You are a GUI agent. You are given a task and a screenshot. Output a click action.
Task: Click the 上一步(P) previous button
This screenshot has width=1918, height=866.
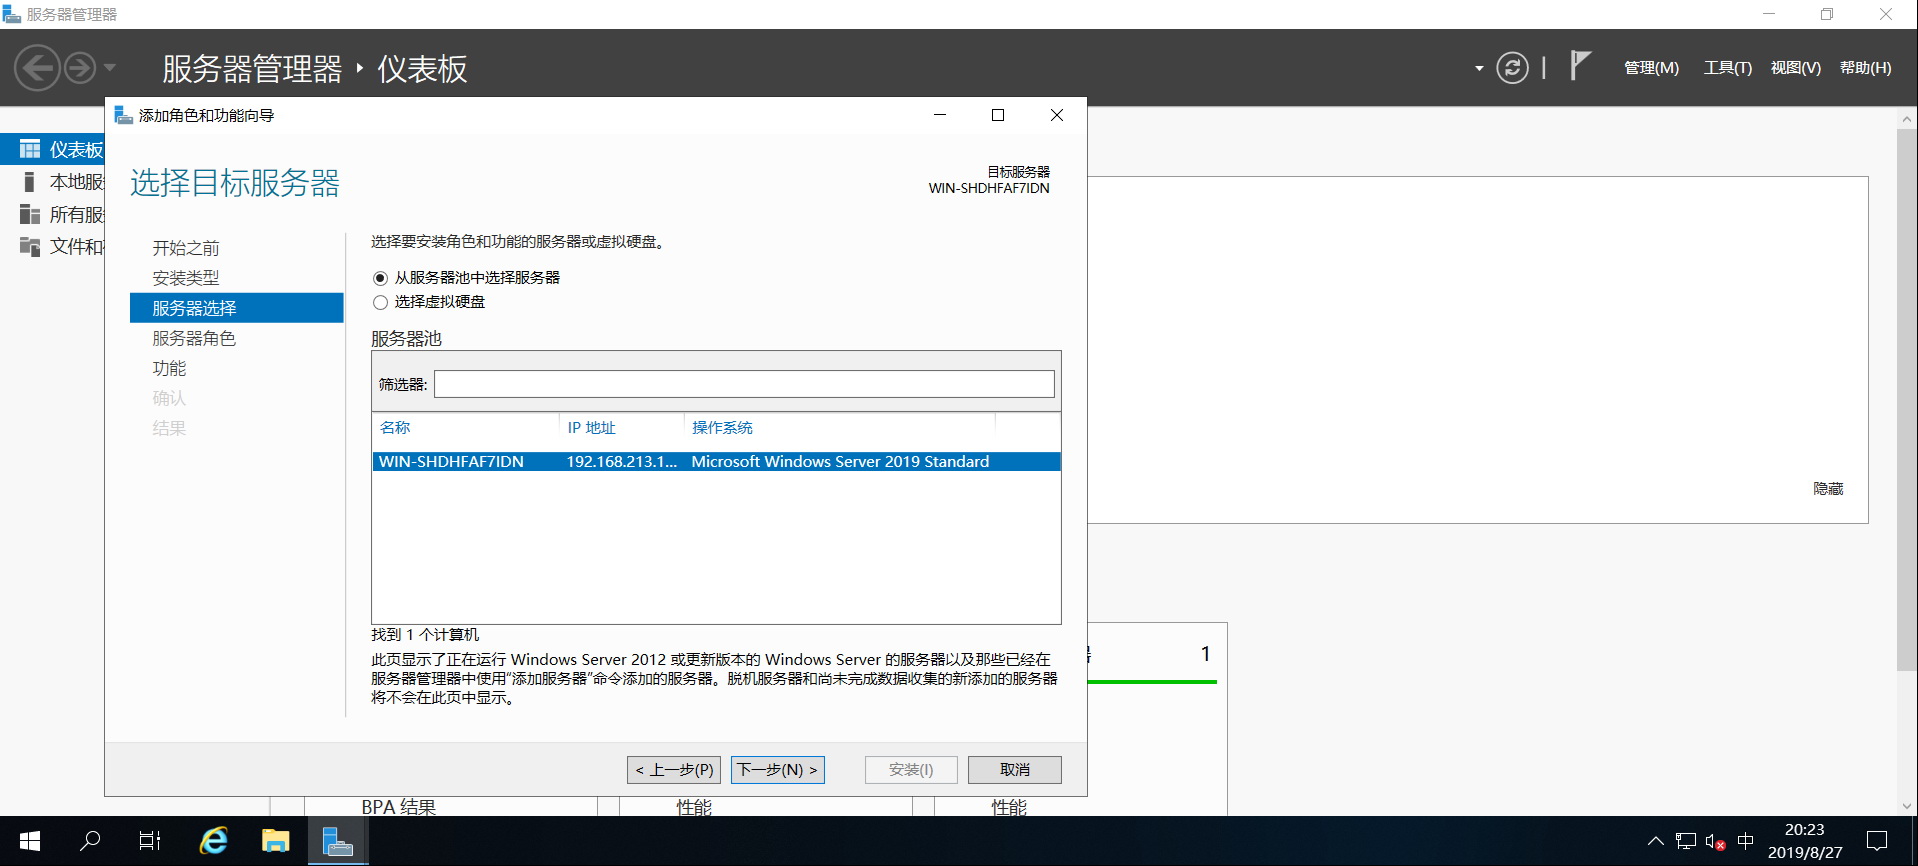click(674, 769)
